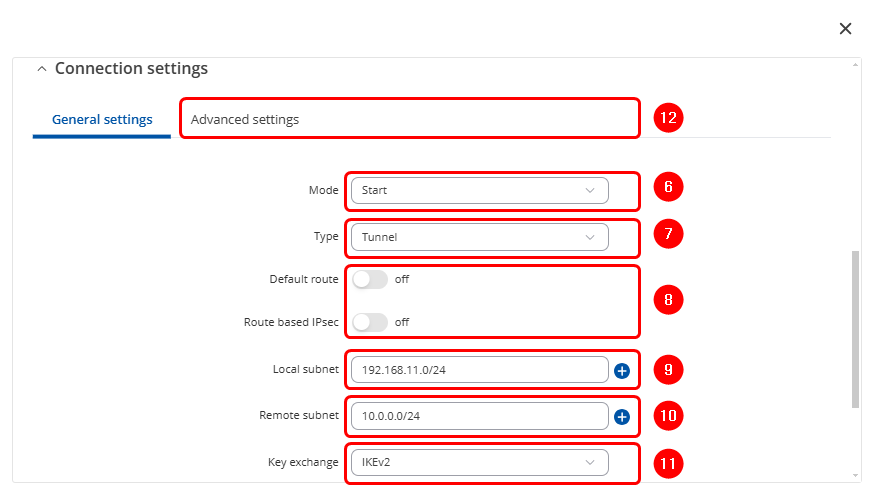Close the dialog with the X icon

click(845, 29)
